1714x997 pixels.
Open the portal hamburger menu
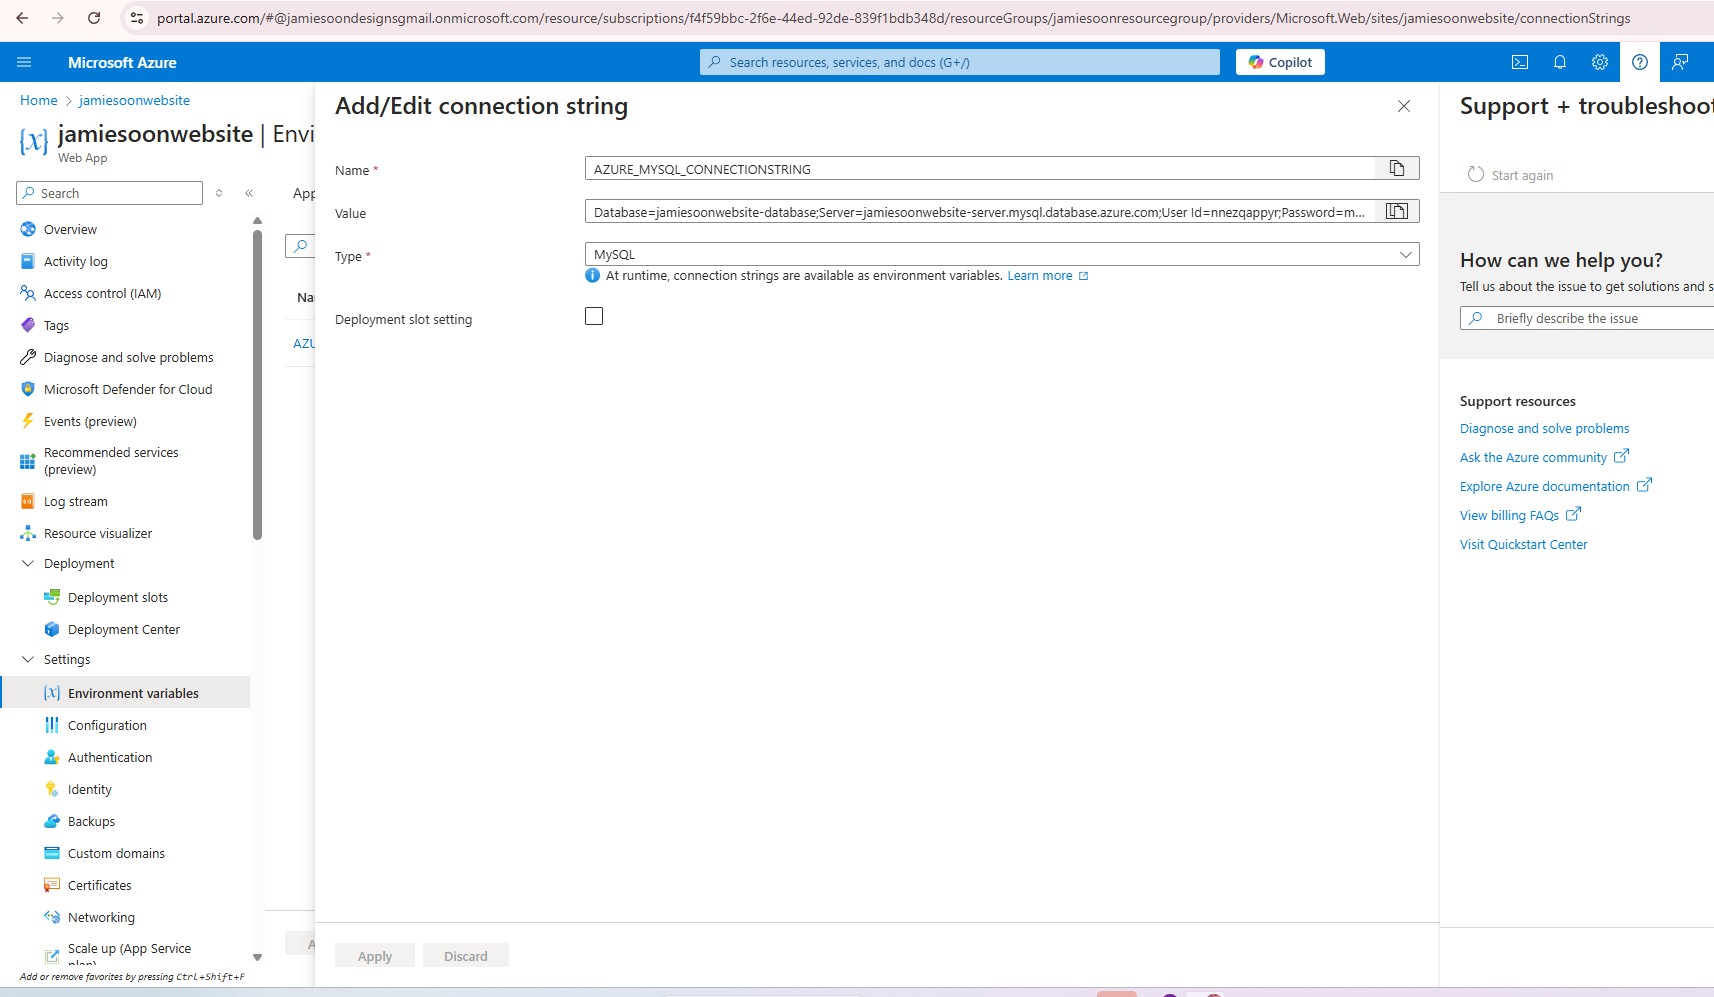24,62
